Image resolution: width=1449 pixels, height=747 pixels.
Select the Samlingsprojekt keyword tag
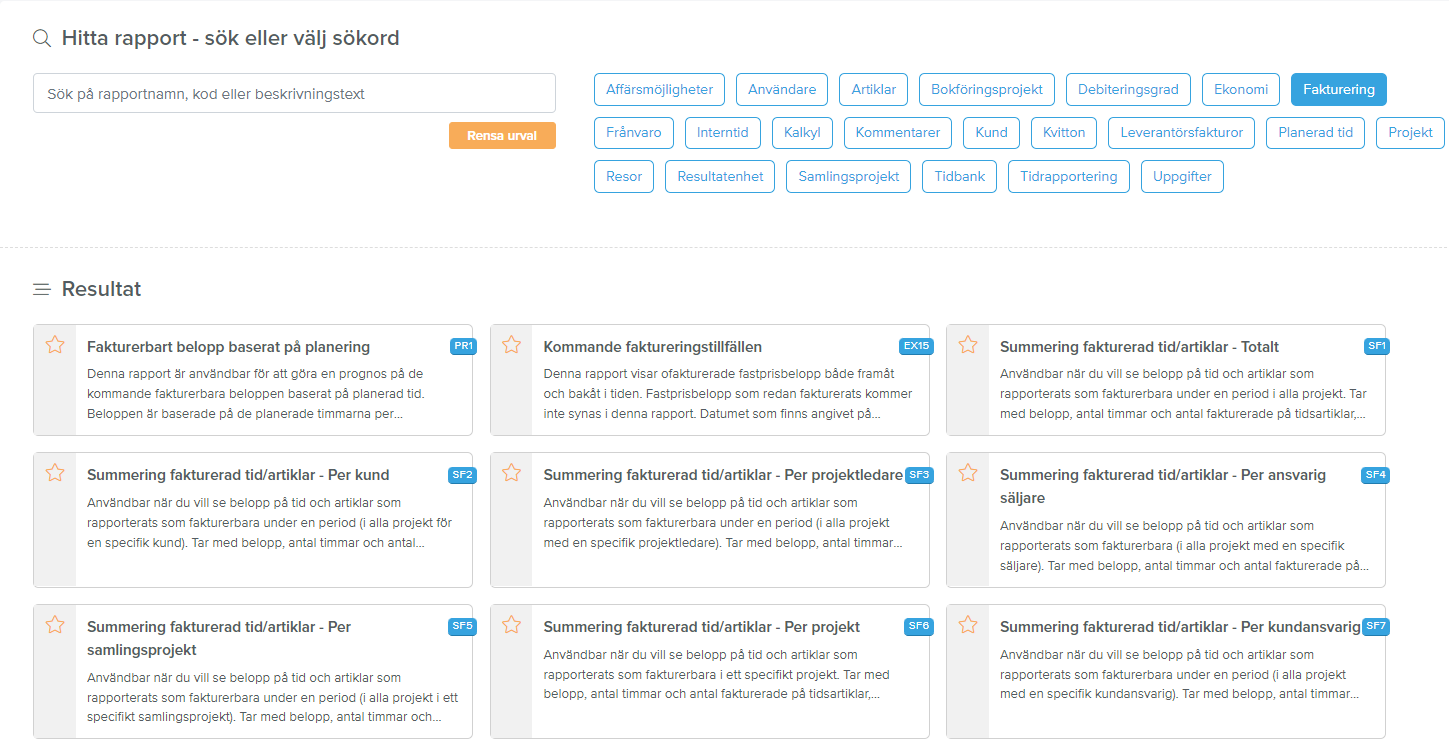click(x=849, y=176)
